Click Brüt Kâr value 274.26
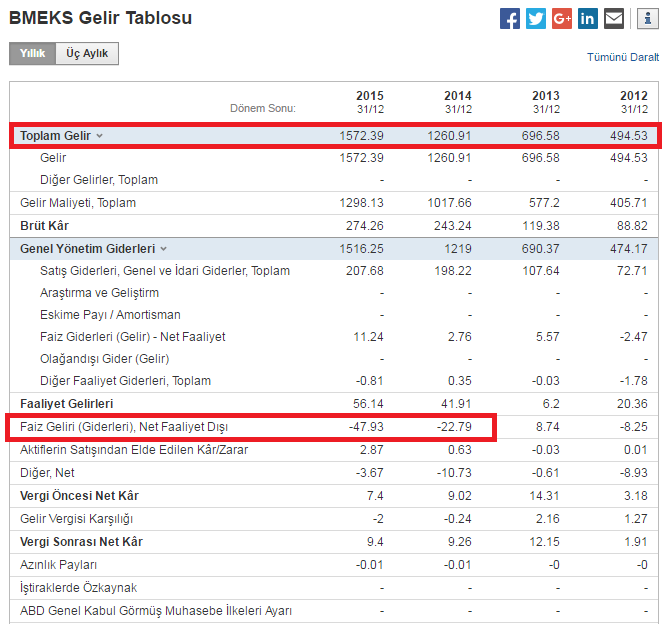This screenshot has height=624, width=669. point(365,226)
